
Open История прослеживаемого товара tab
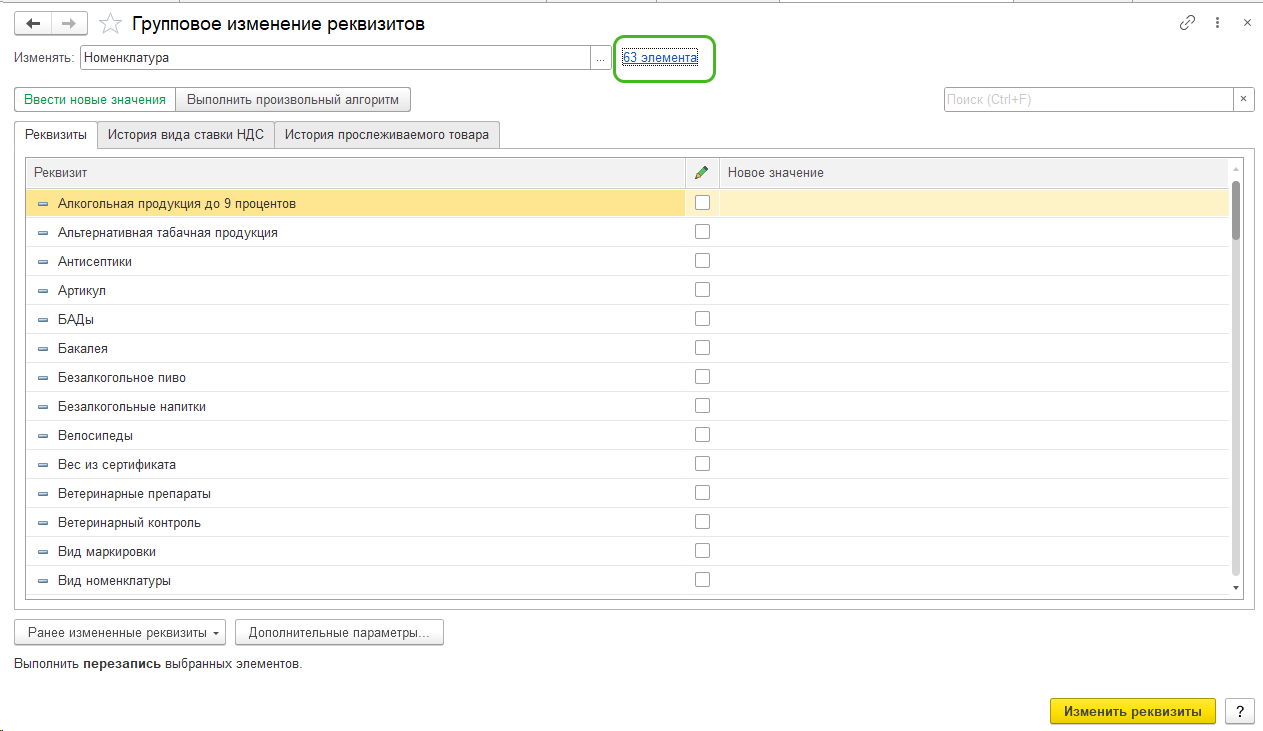386,135
